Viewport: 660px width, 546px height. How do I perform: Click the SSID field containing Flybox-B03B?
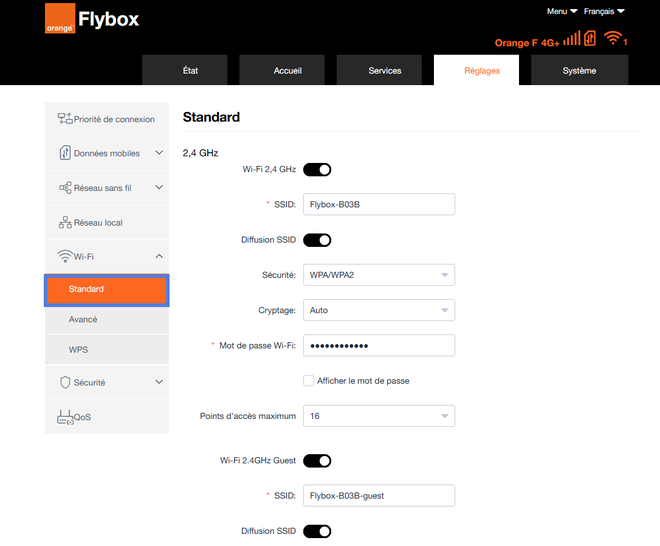[379, 204]
